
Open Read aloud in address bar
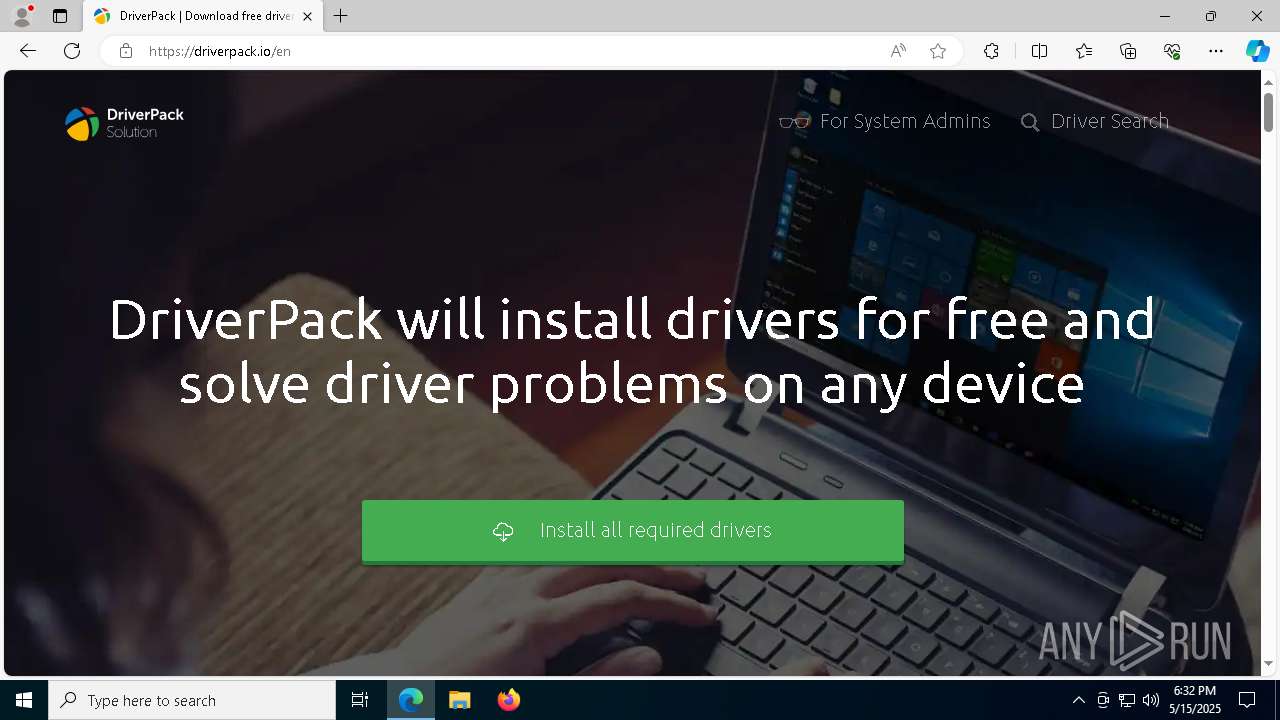[898, 51]
